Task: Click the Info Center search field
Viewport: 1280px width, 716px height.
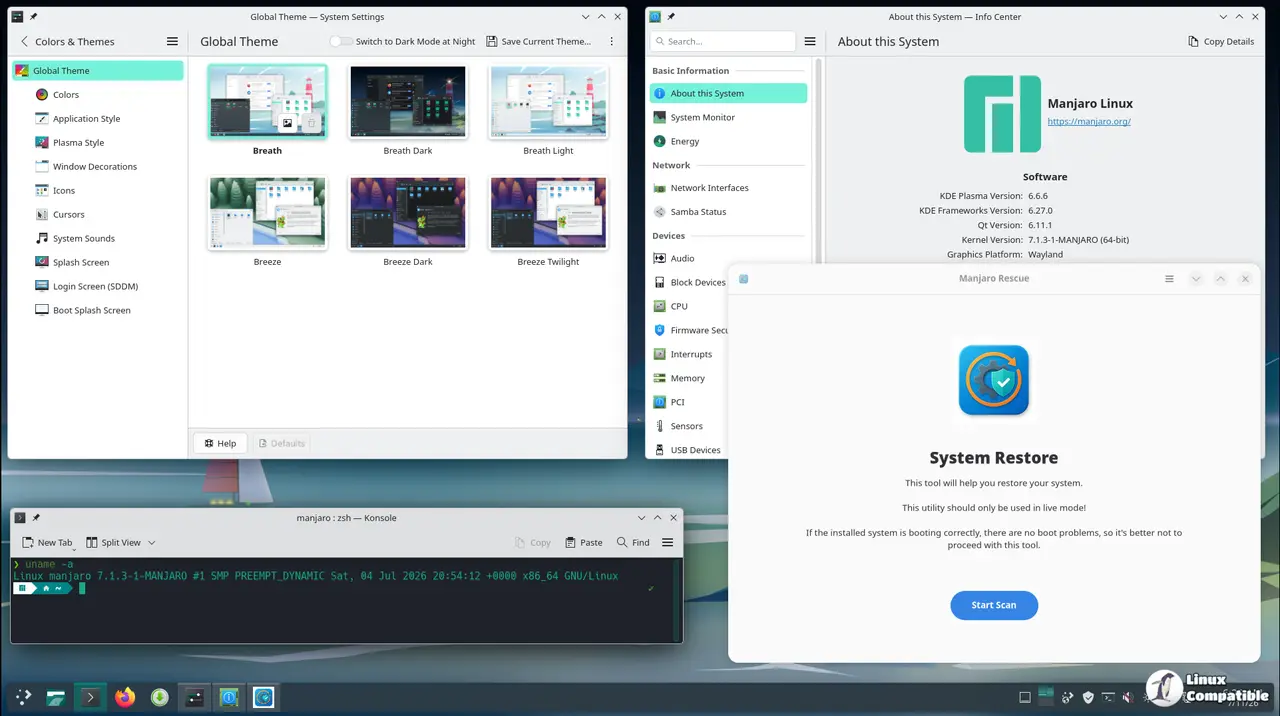Action: (x=722, y=42)
